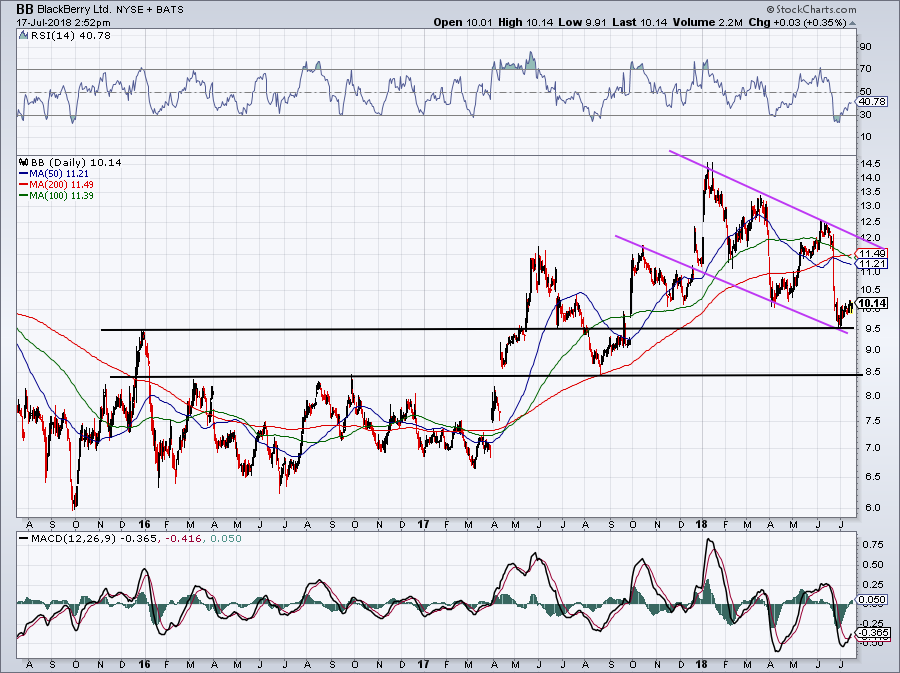900x673 pixels.
Task: Click the High 10.14 value in the header
Action: 525,22
